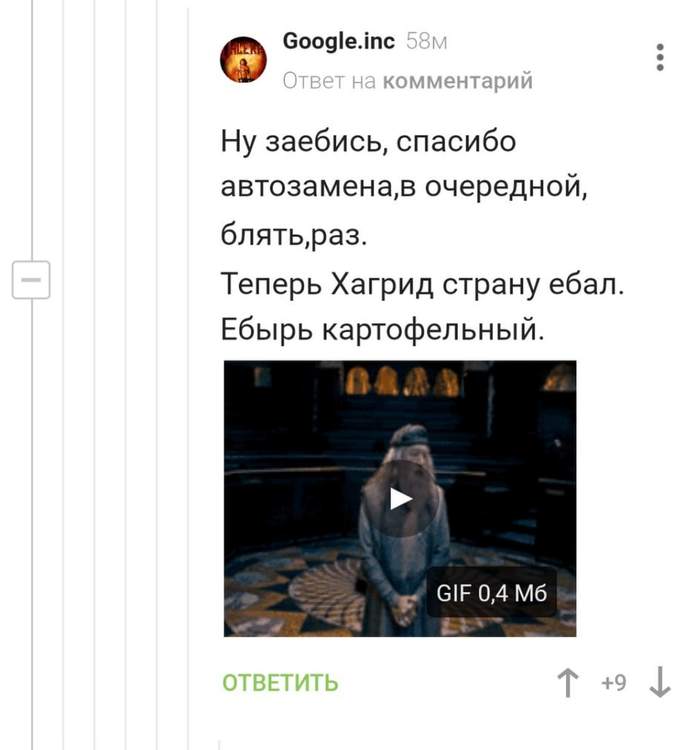Click the GIF 0,4 Мб size badge
The height and width of the screenshot is (750, 700).
(491, 593)
